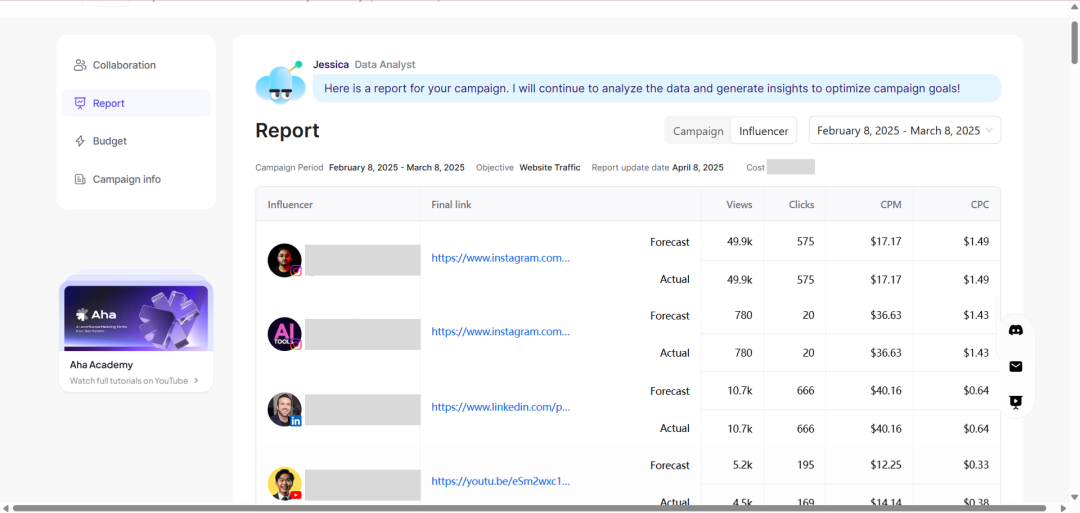Click the CPC column header
1080x513 pixels.
click(x=979, y=205)
